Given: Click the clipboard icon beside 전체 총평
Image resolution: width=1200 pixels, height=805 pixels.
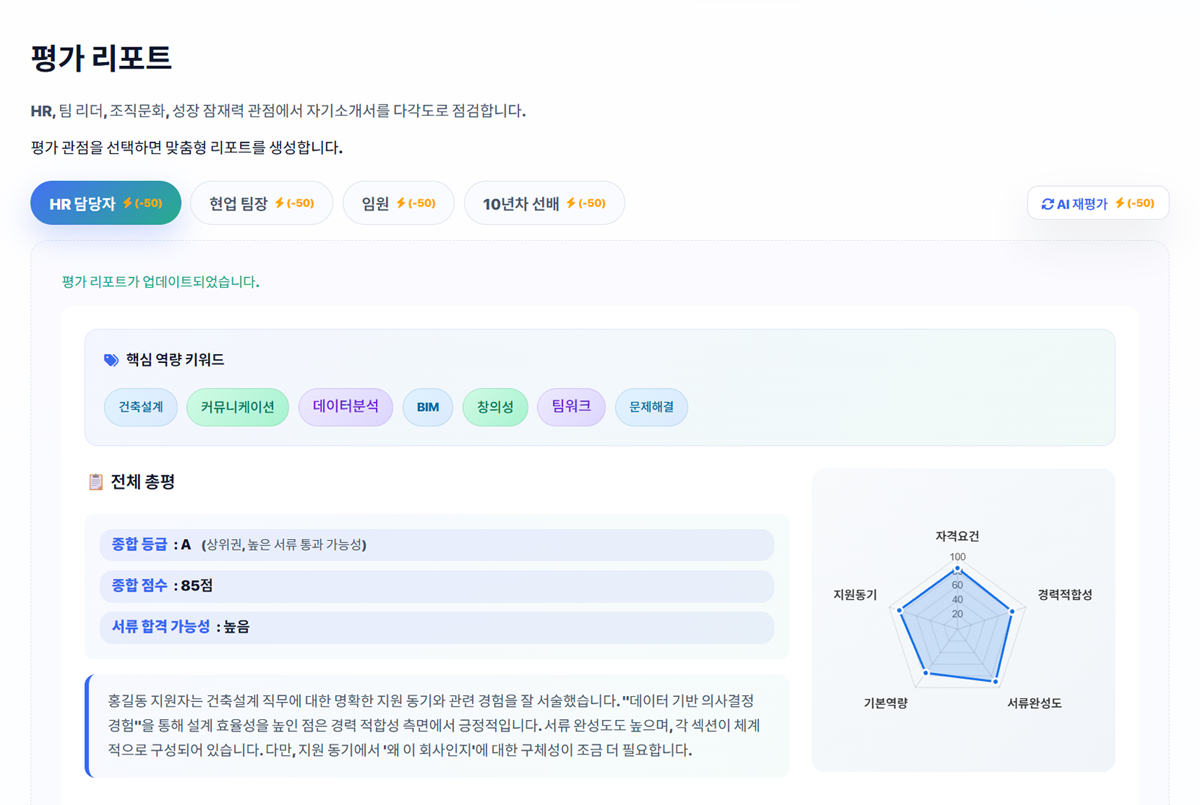Looking at the screenshot, I should click(x=96, y=482).
